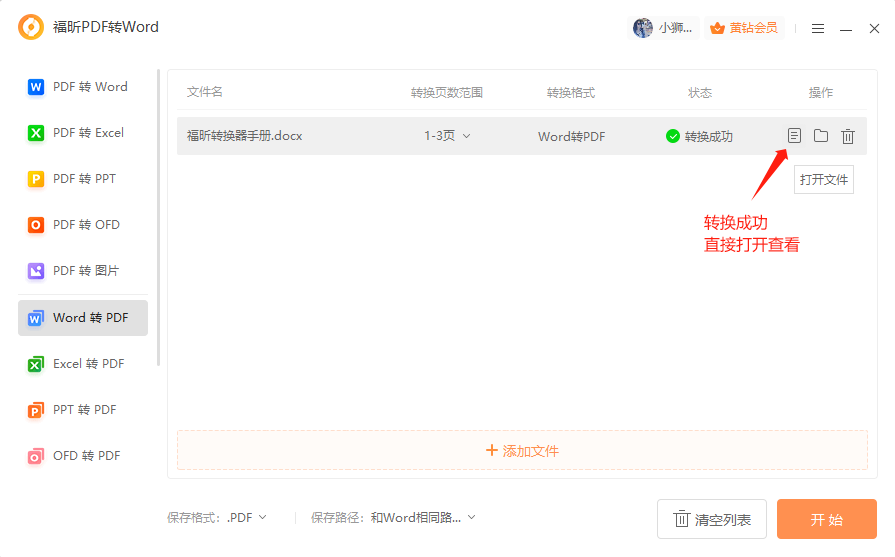Delete the file with the trash icon
The image size is (895, 557).
tap(848, 136)
